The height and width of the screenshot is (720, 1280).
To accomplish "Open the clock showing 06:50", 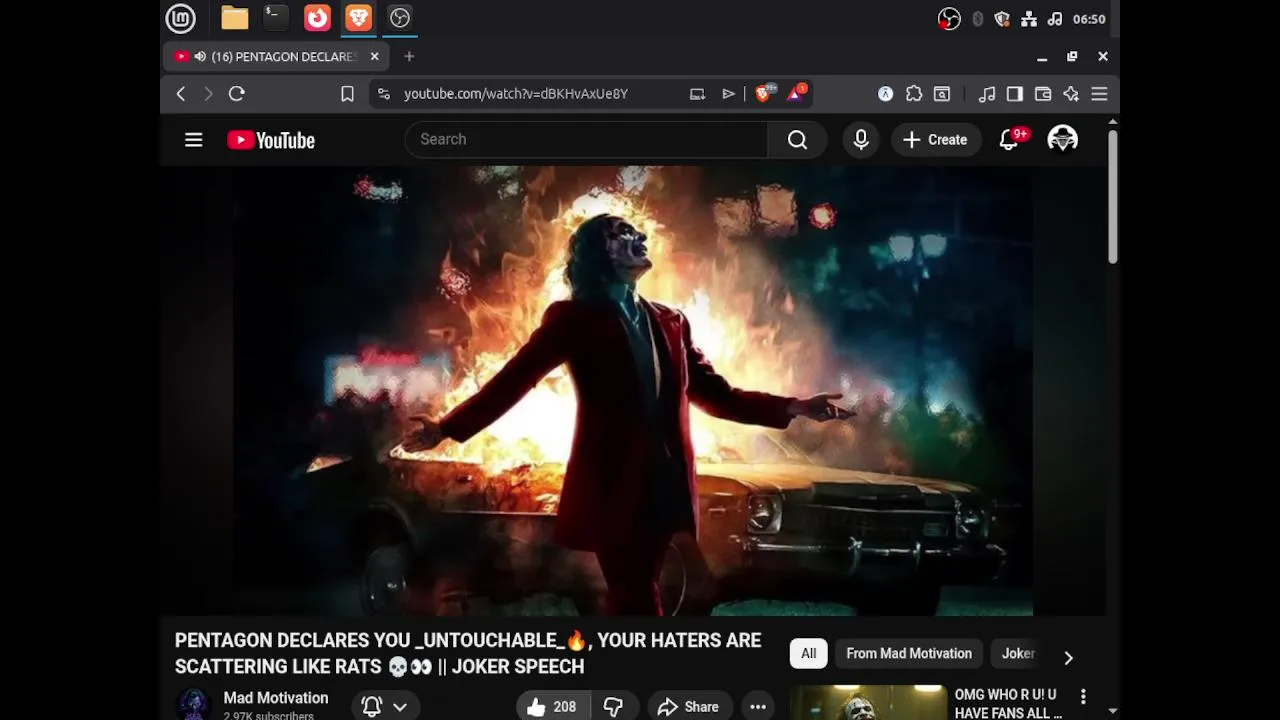I will [1089, 19].
